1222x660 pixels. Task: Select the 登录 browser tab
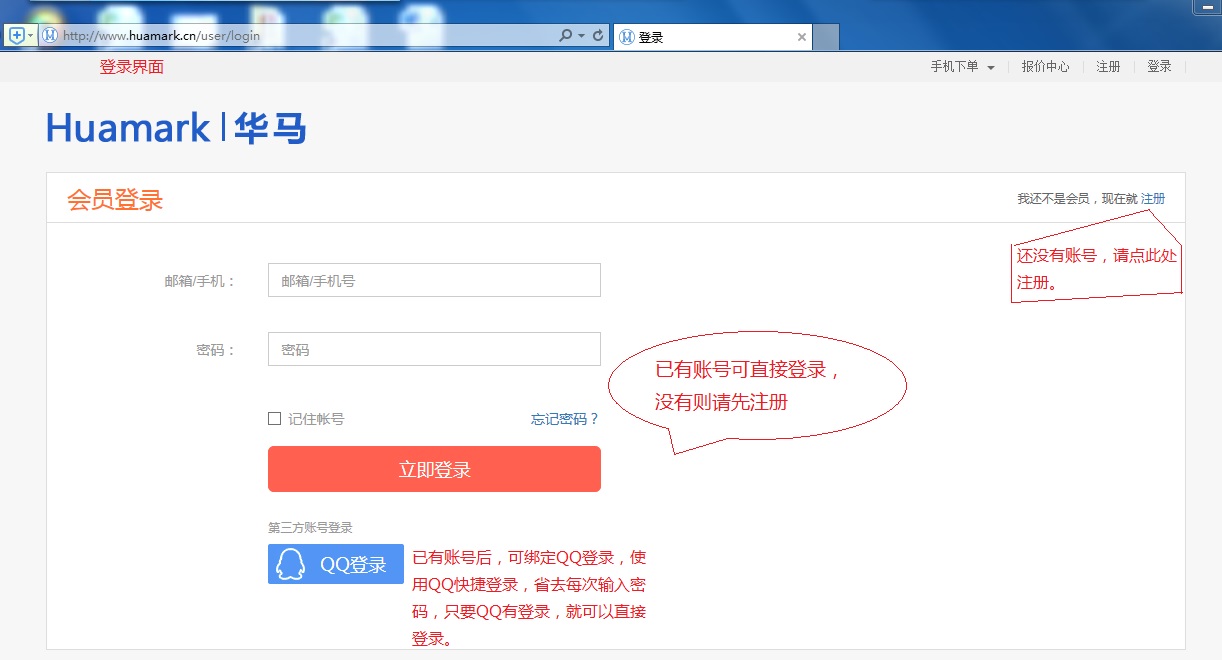coord(712,37)
